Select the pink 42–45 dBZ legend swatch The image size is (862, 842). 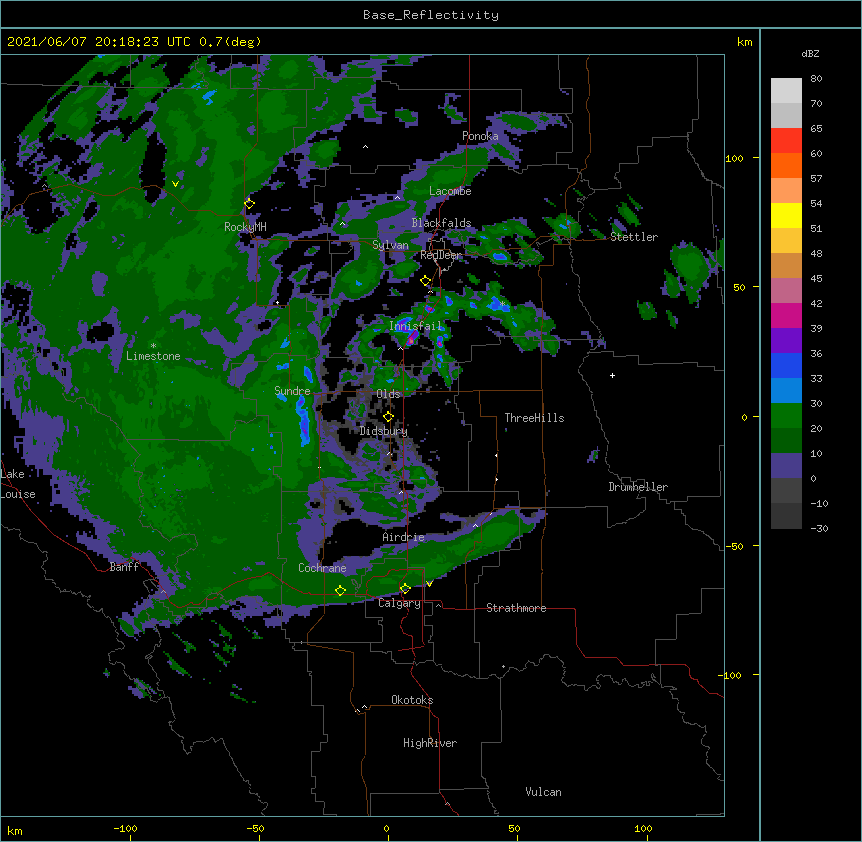tap(786, 291)
